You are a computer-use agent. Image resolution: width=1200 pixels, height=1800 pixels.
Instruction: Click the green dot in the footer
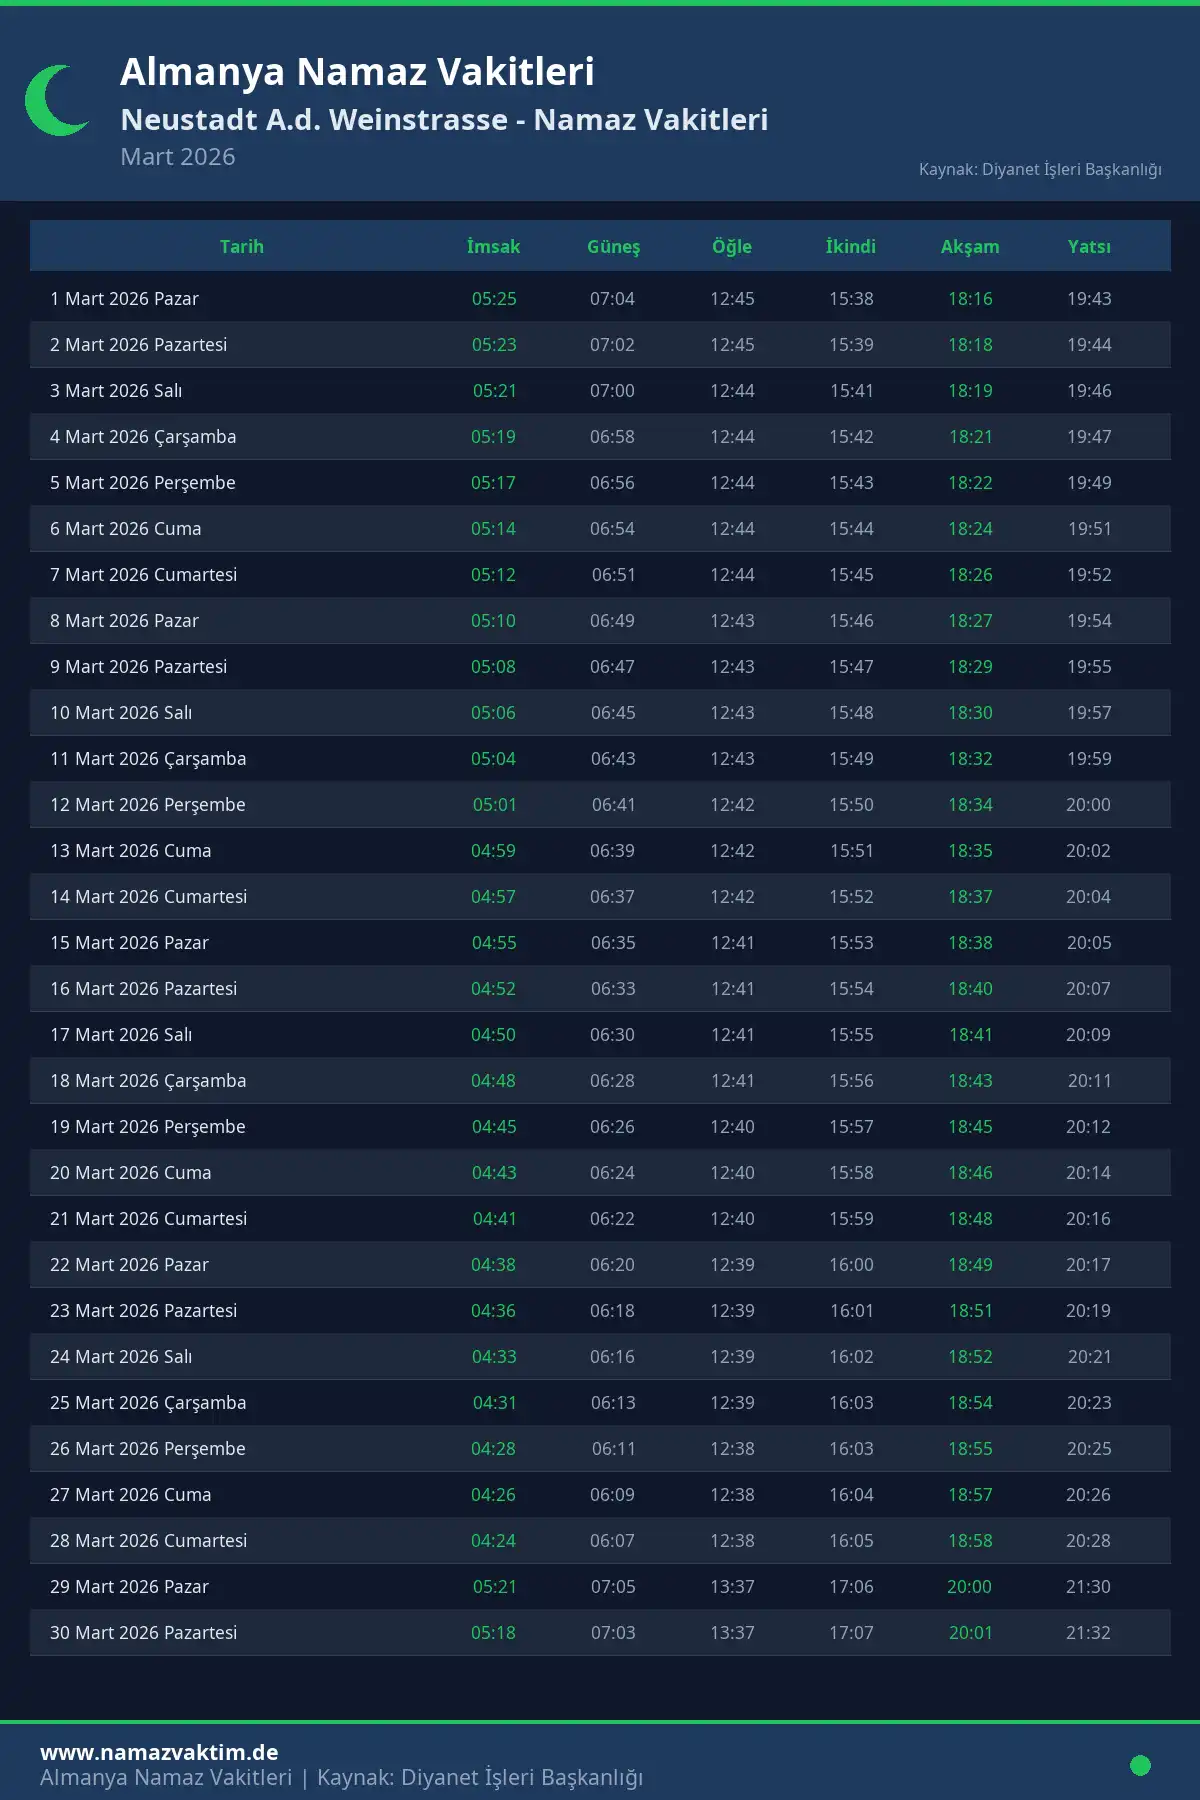point(1140,1765)
